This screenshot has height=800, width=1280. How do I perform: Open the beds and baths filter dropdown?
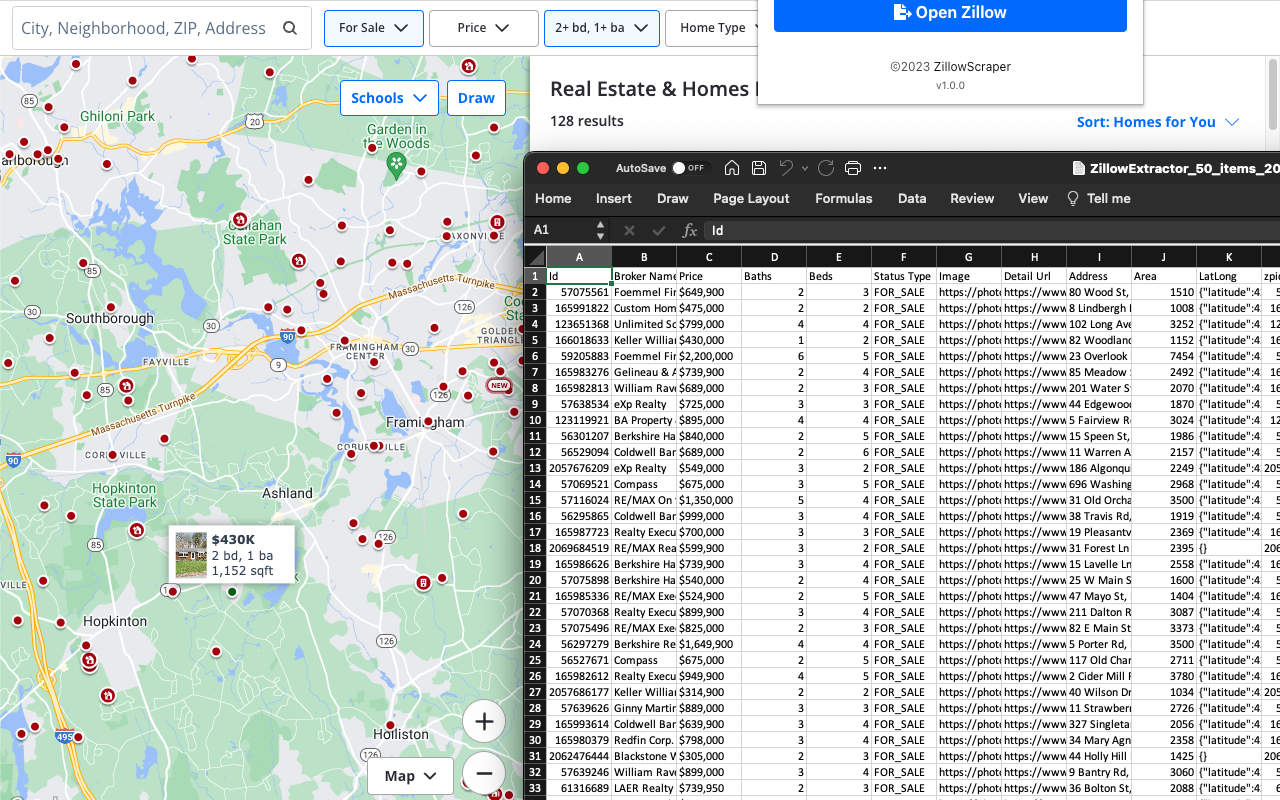click(x=602, y=28)
